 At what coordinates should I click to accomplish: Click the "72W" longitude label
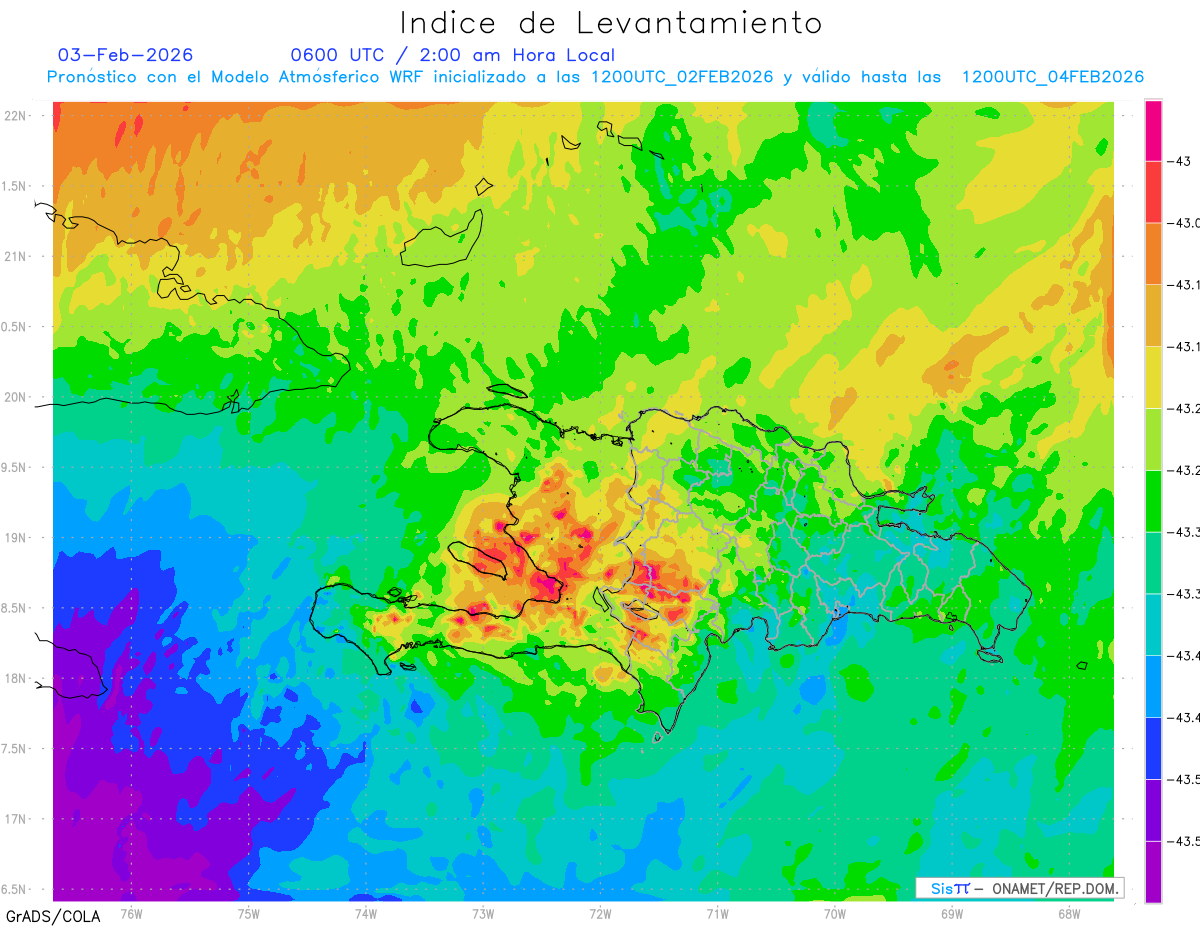[600, 913]
